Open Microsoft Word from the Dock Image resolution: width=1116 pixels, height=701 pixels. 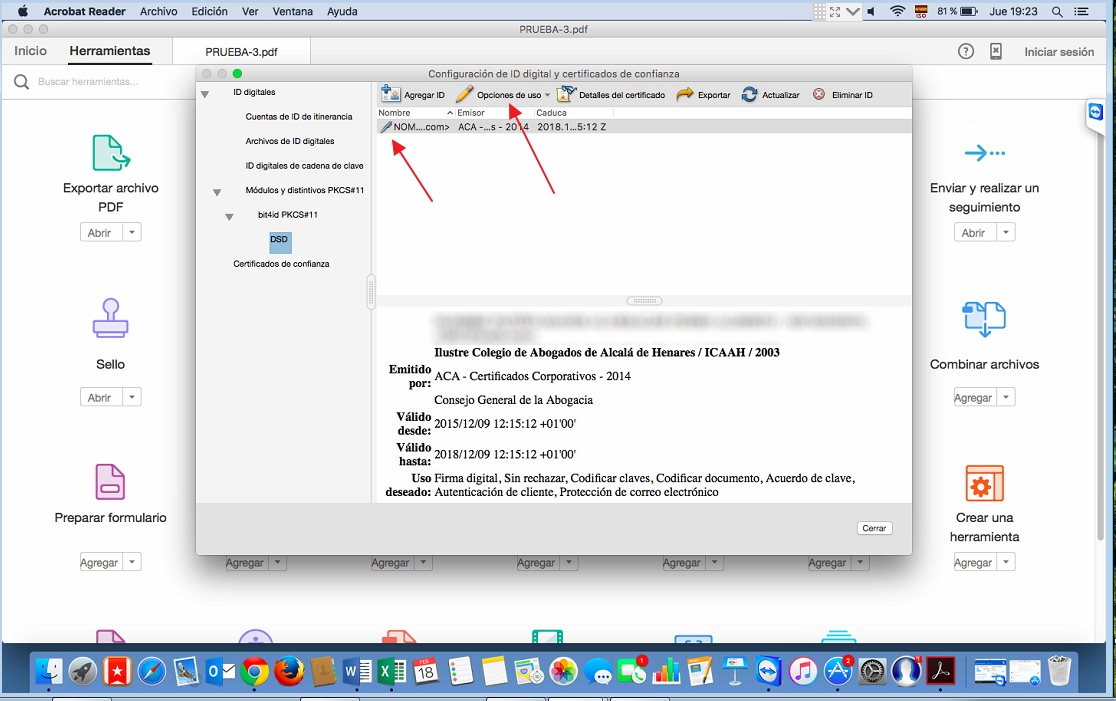357,671
